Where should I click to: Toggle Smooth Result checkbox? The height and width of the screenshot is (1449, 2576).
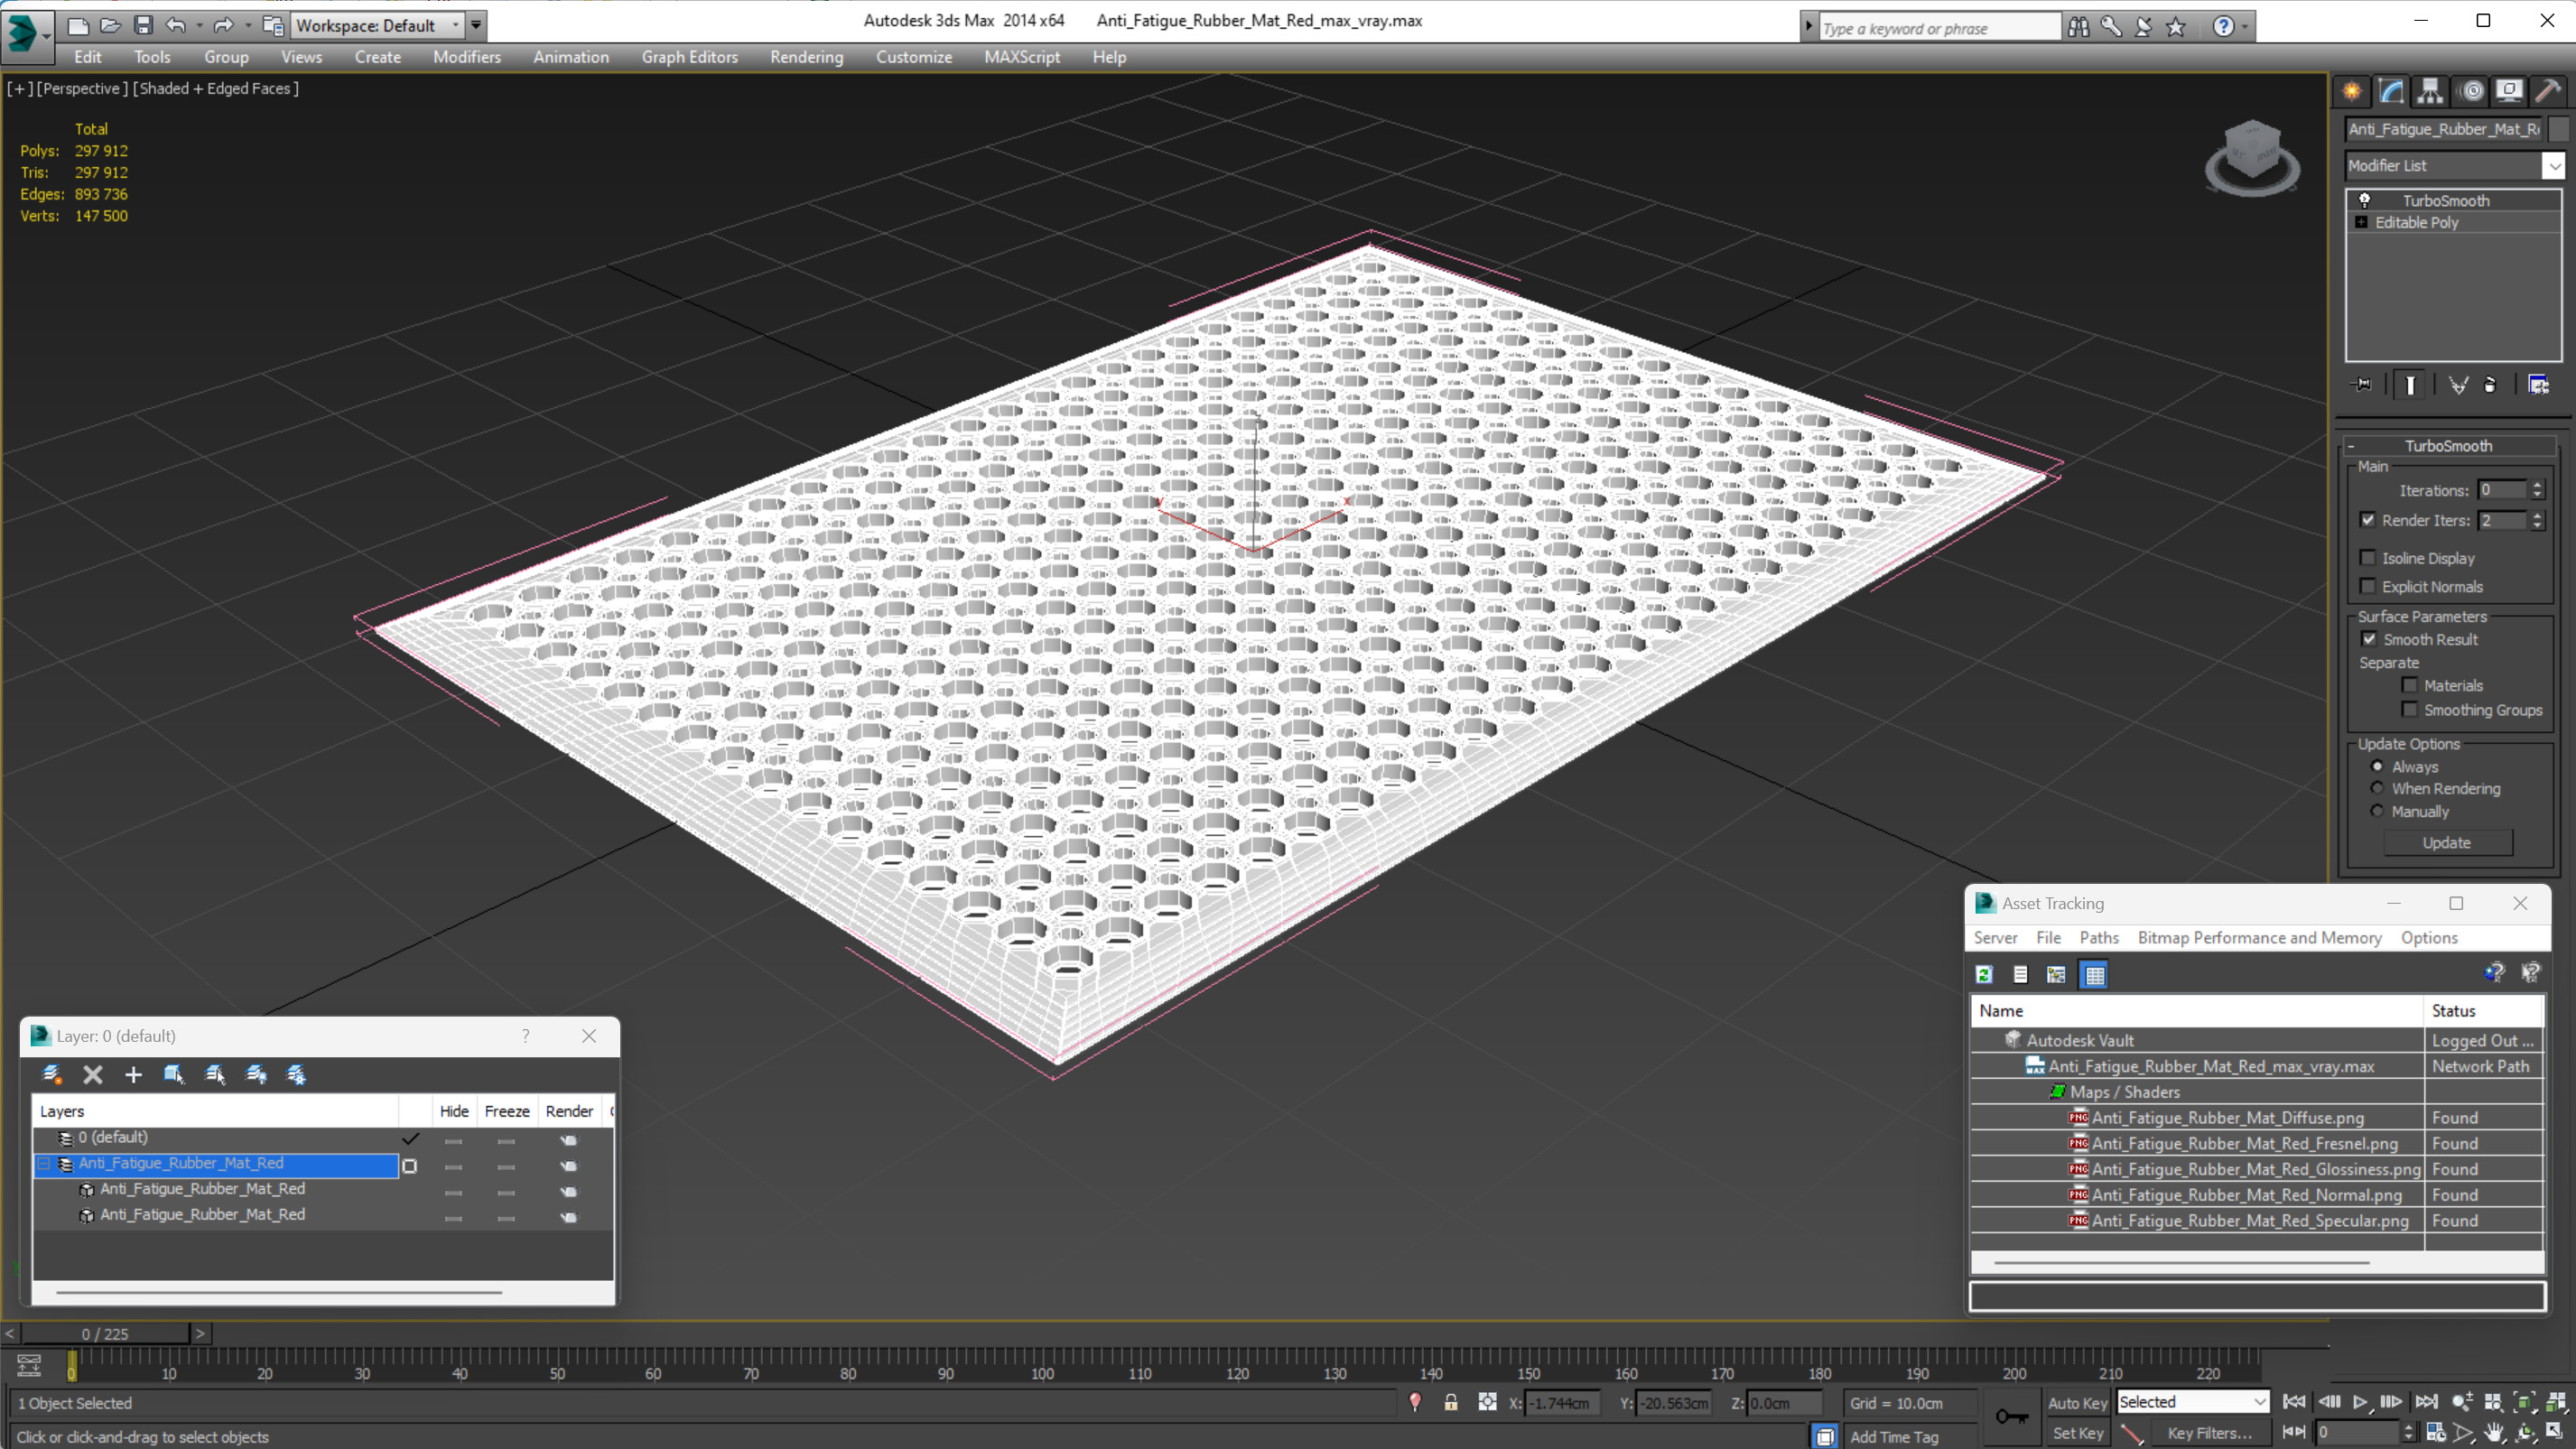pos(2369,638)
